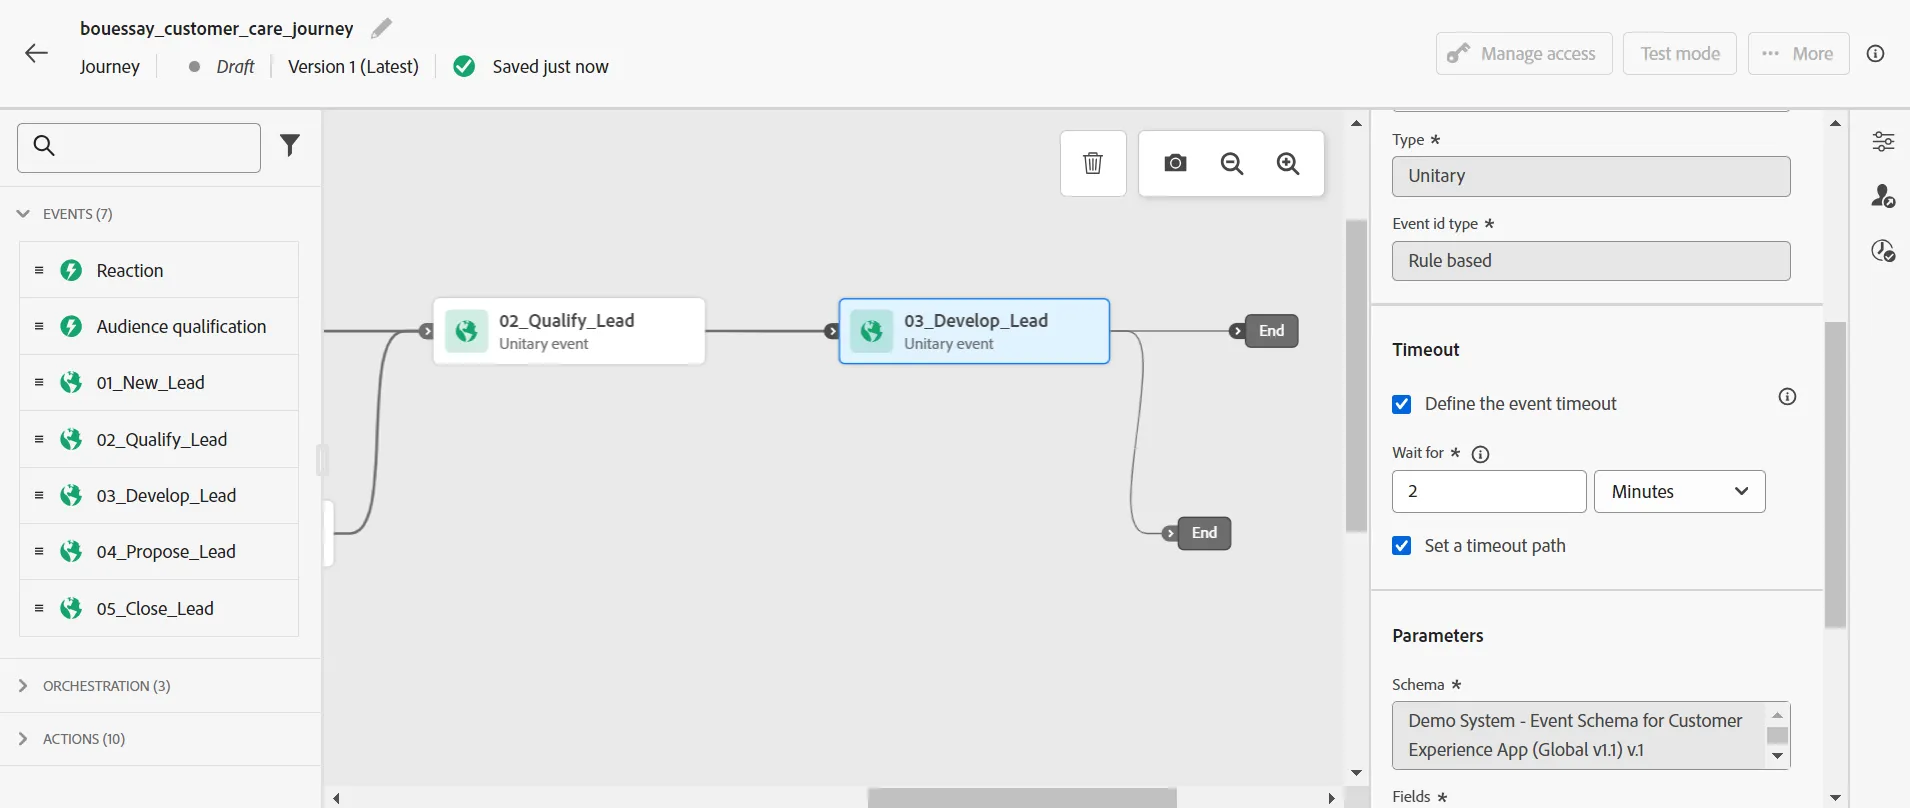Click the Wait for info icon
This screenshot has width=1910, height=808.
1481,454
